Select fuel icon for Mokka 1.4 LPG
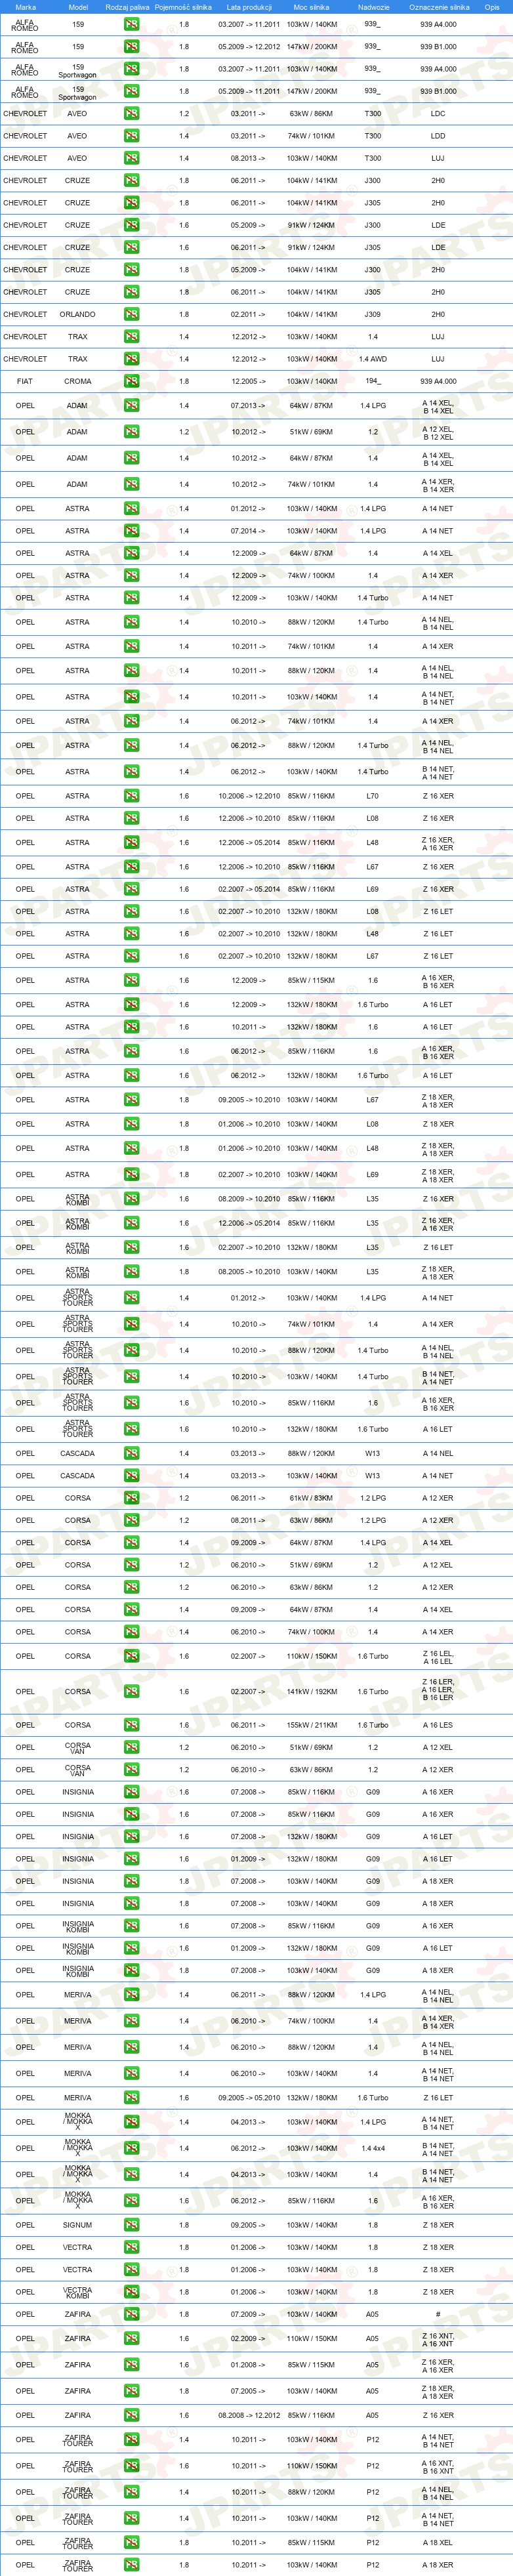The height and width of the screenshot is (2576, 513). [x=131, y=2122]
